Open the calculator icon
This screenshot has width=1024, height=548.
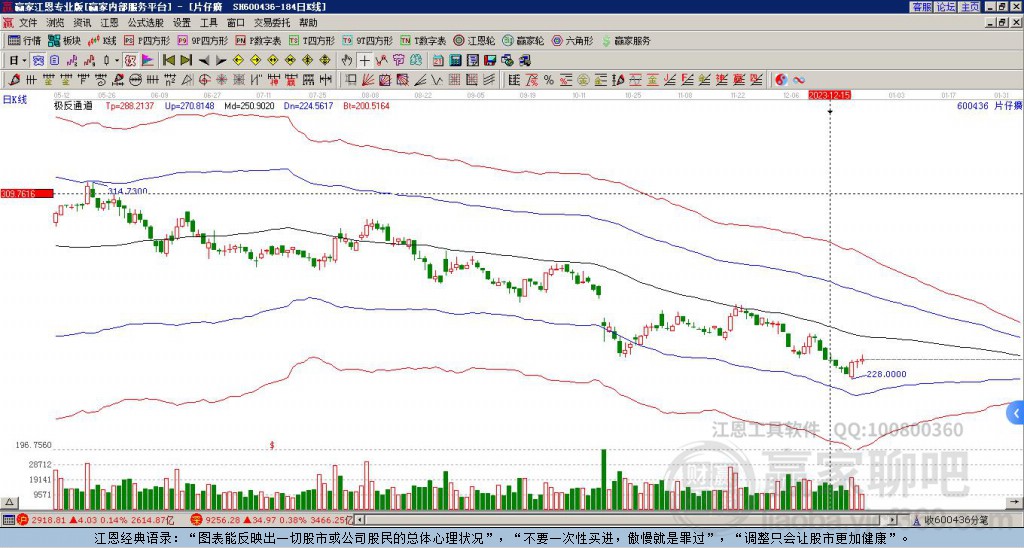tap(455, 61)
